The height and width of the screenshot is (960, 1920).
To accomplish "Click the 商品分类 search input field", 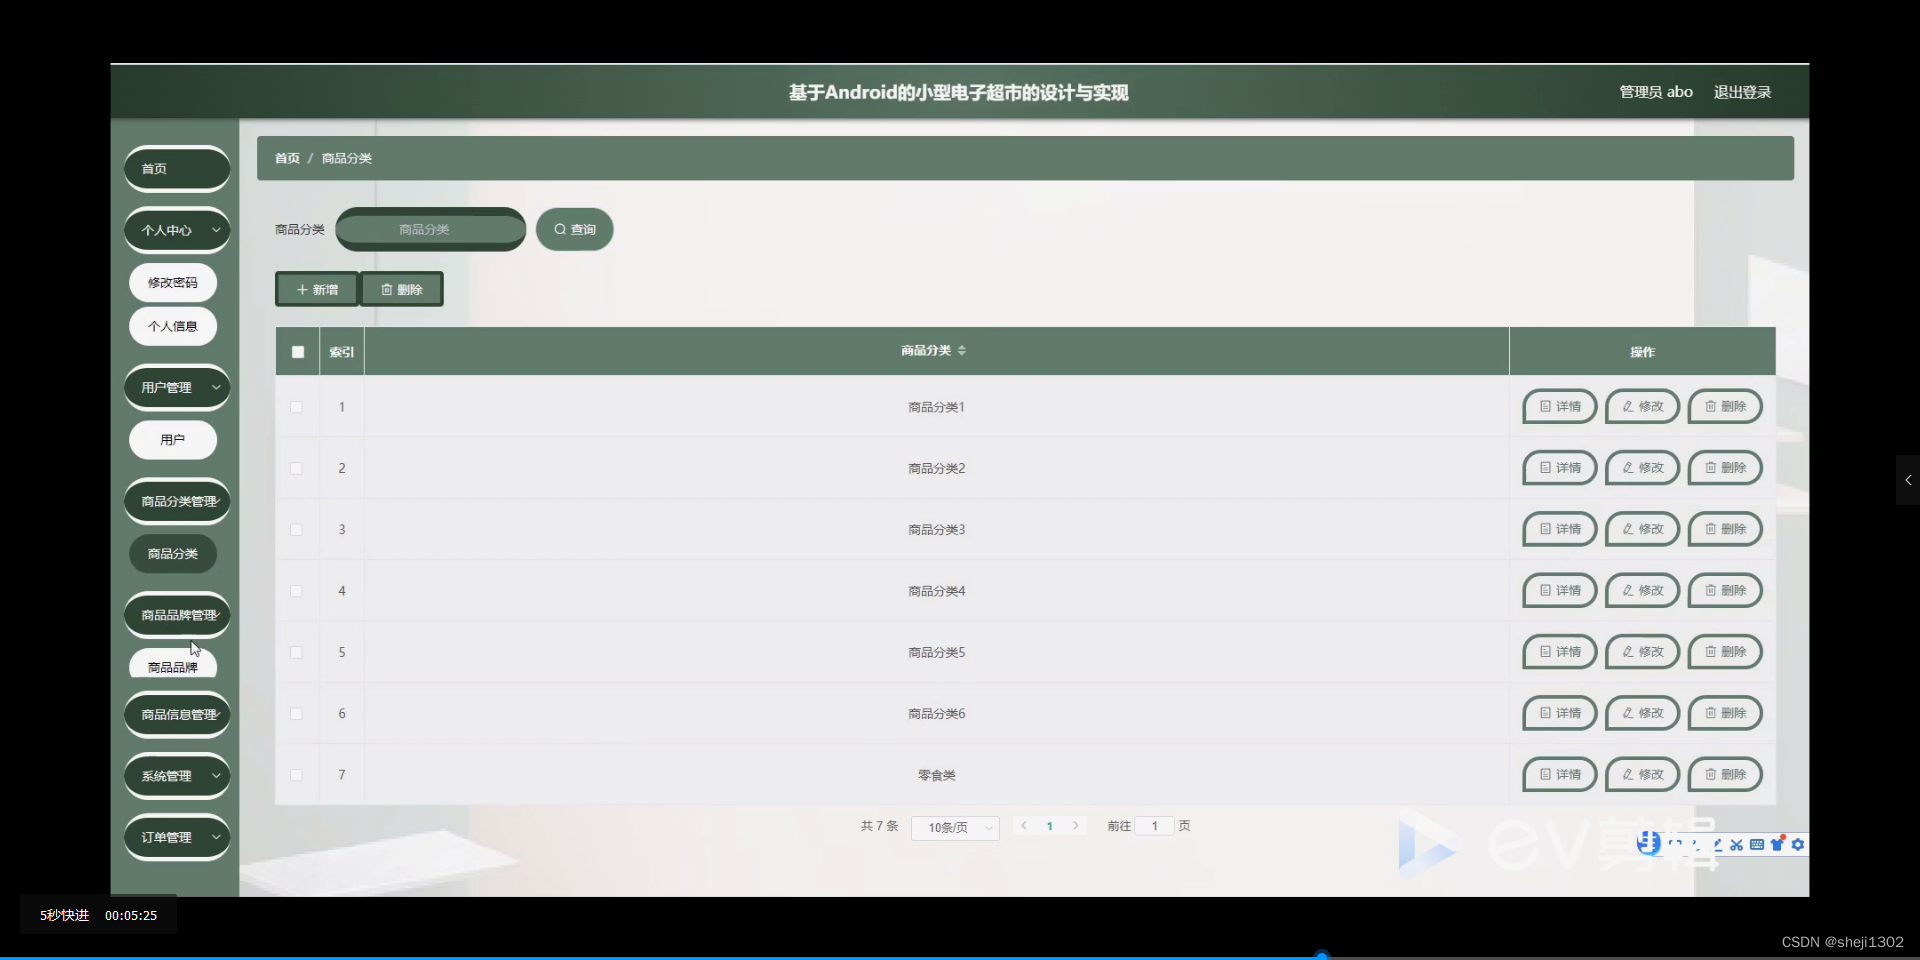I will pos(429,229).
